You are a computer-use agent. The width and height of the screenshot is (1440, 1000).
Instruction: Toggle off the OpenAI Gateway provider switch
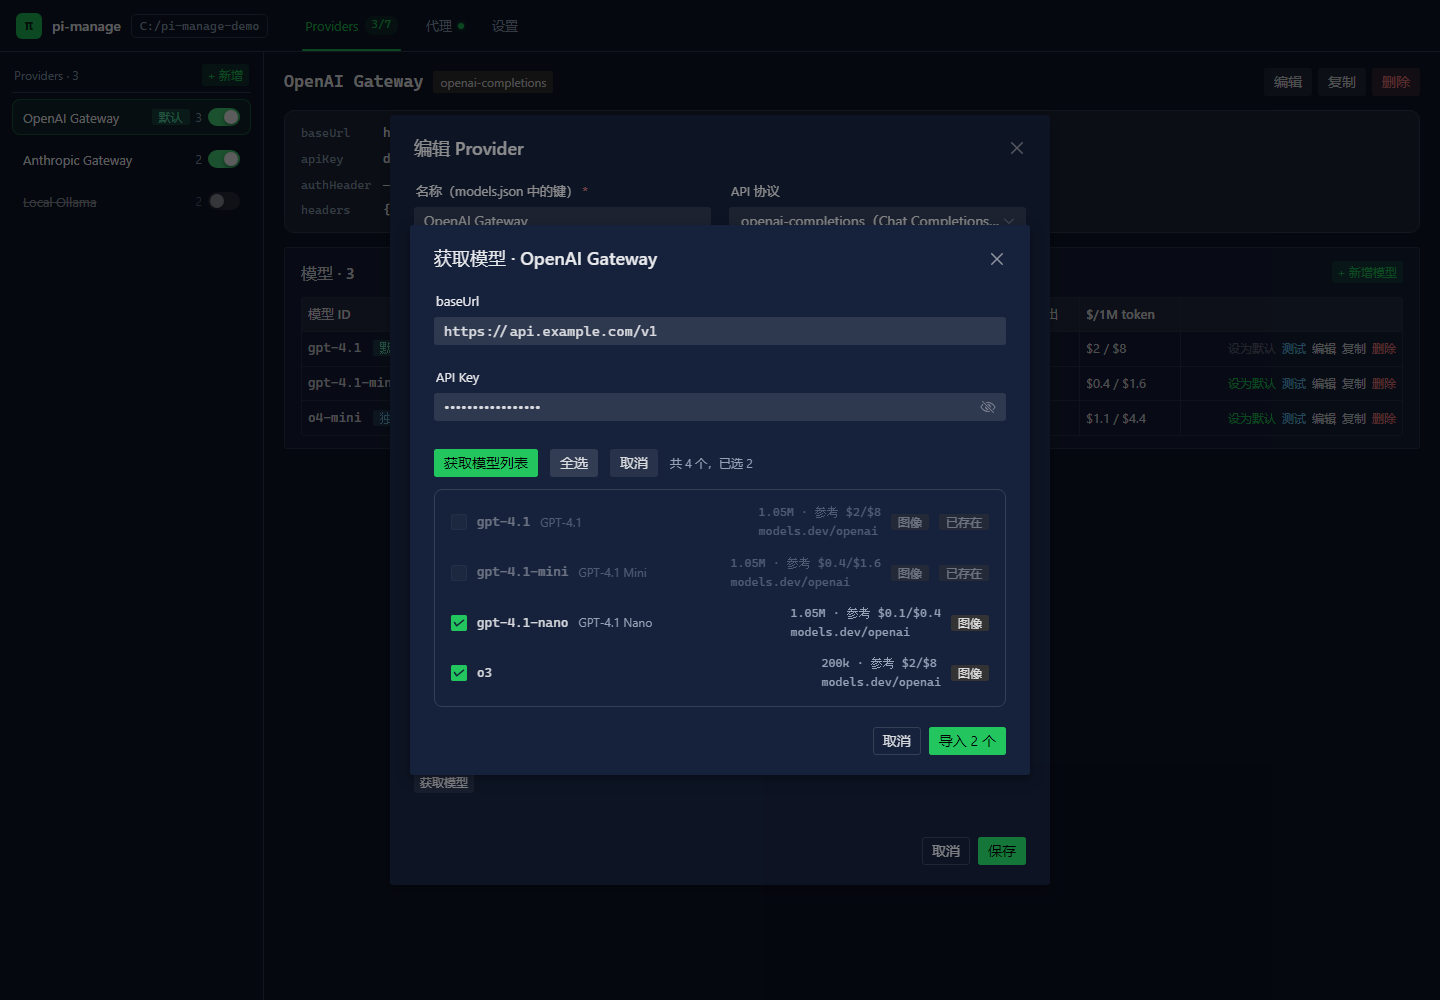click(x=224, y=117)
